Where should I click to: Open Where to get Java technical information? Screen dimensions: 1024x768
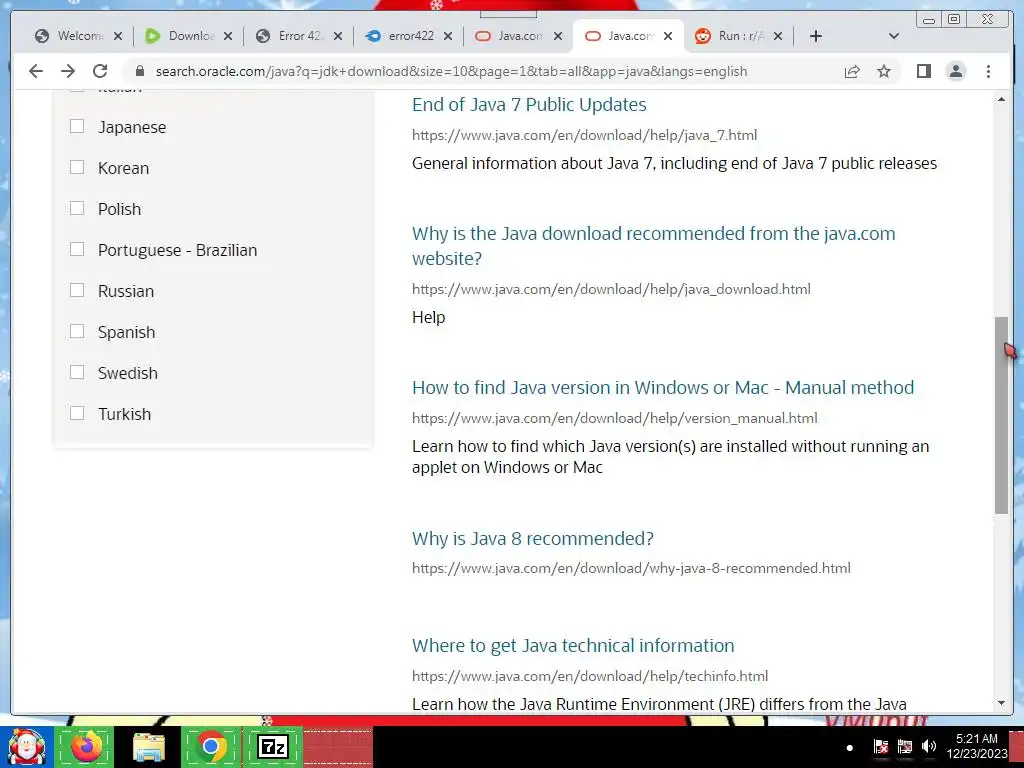coord(573,645)
